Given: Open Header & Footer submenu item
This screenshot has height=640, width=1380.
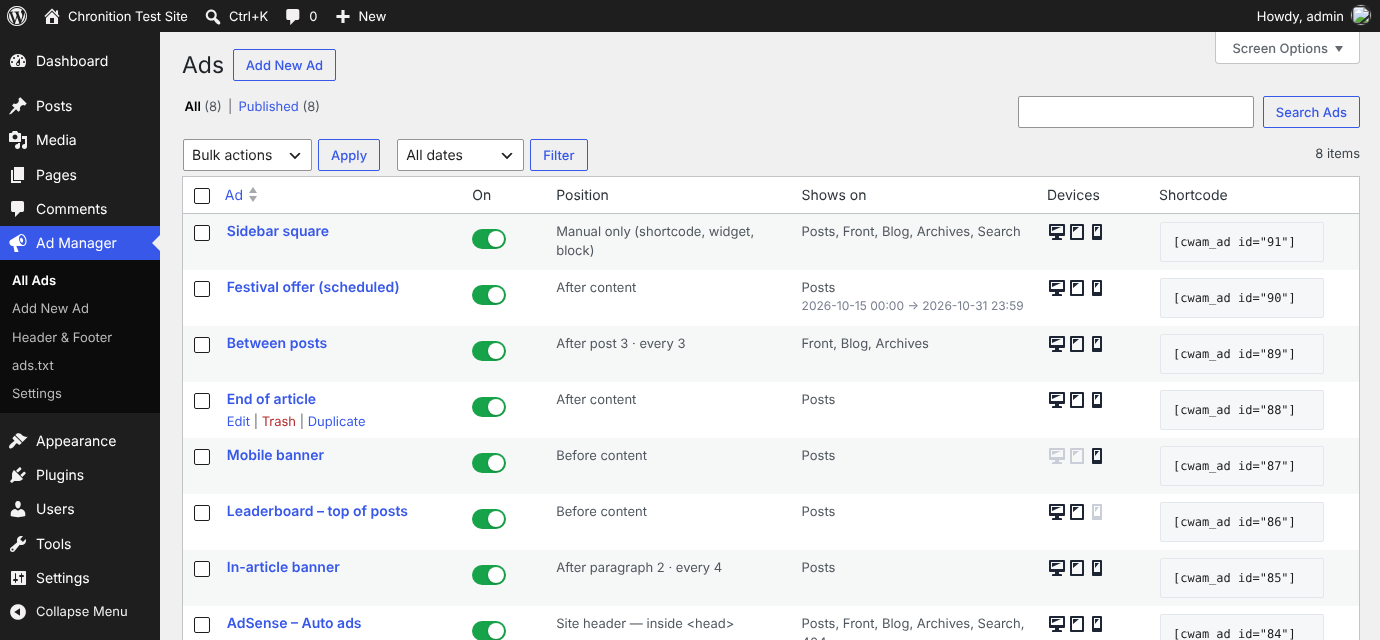Looking at the screenshot, I should click(x=62, y=337).
